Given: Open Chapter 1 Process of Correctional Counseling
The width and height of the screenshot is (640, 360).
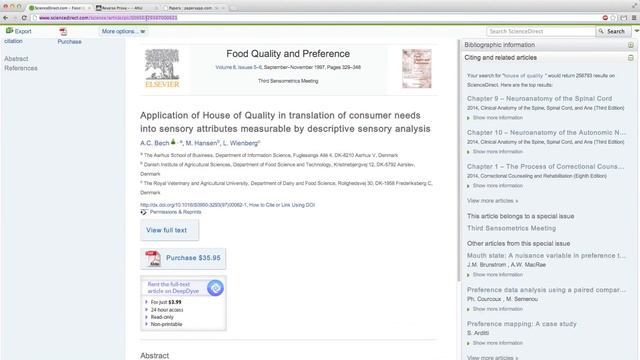Looking at the screenshot, I should pos(545,167).
